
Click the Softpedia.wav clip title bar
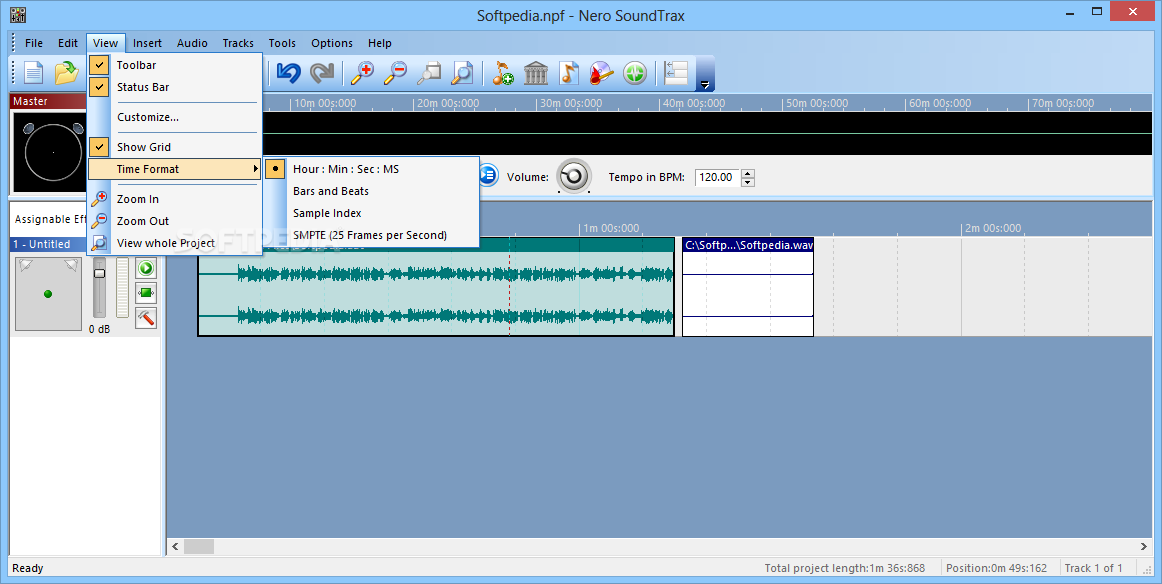748,245
